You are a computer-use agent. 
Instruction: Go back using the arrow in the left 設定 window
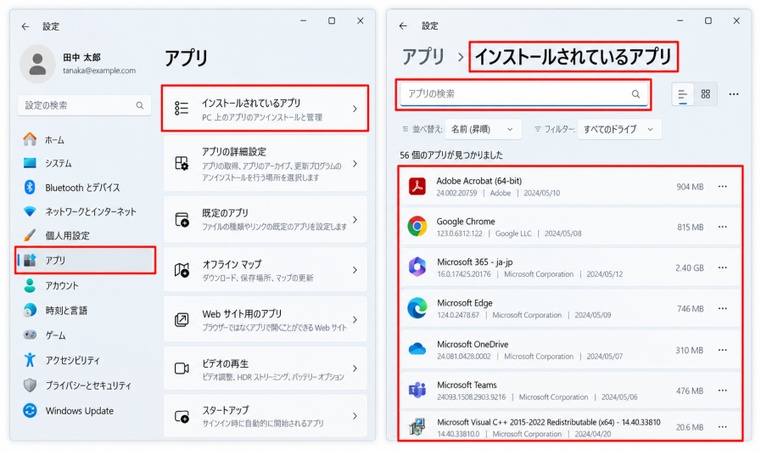coord(26,27)
